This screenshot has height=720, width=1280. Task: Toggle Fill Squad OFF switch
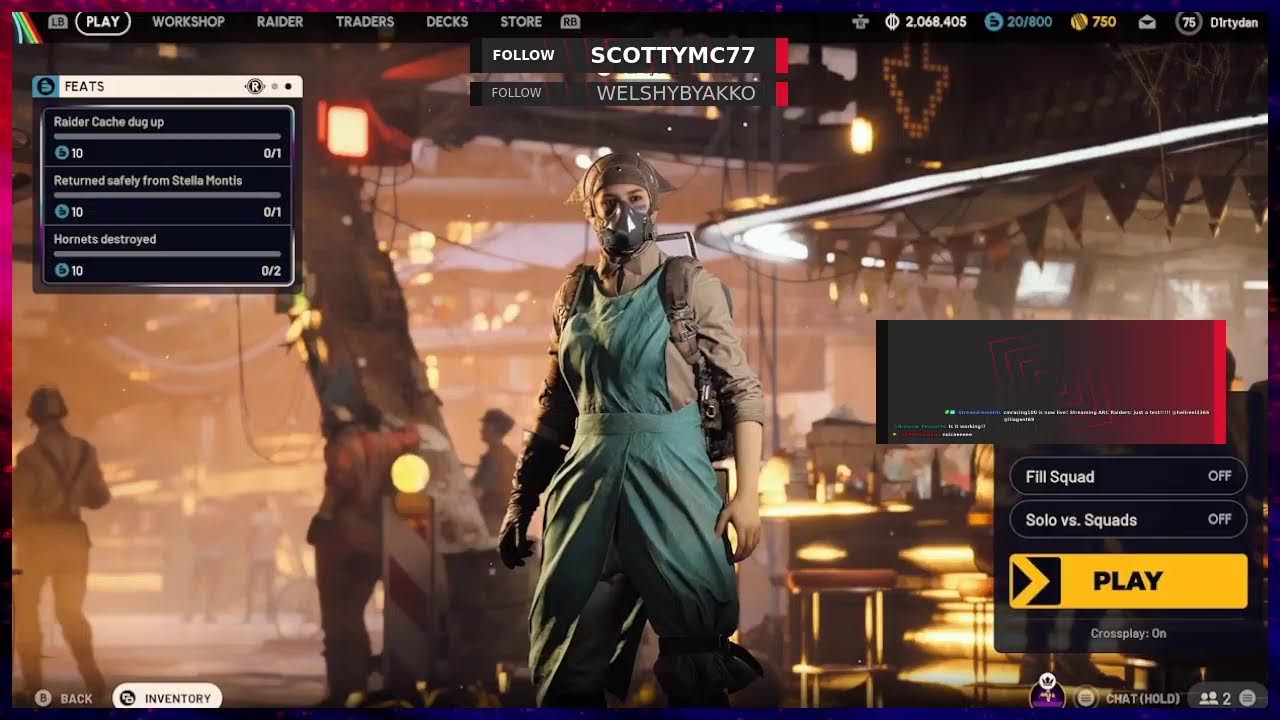coord(1128,476)
